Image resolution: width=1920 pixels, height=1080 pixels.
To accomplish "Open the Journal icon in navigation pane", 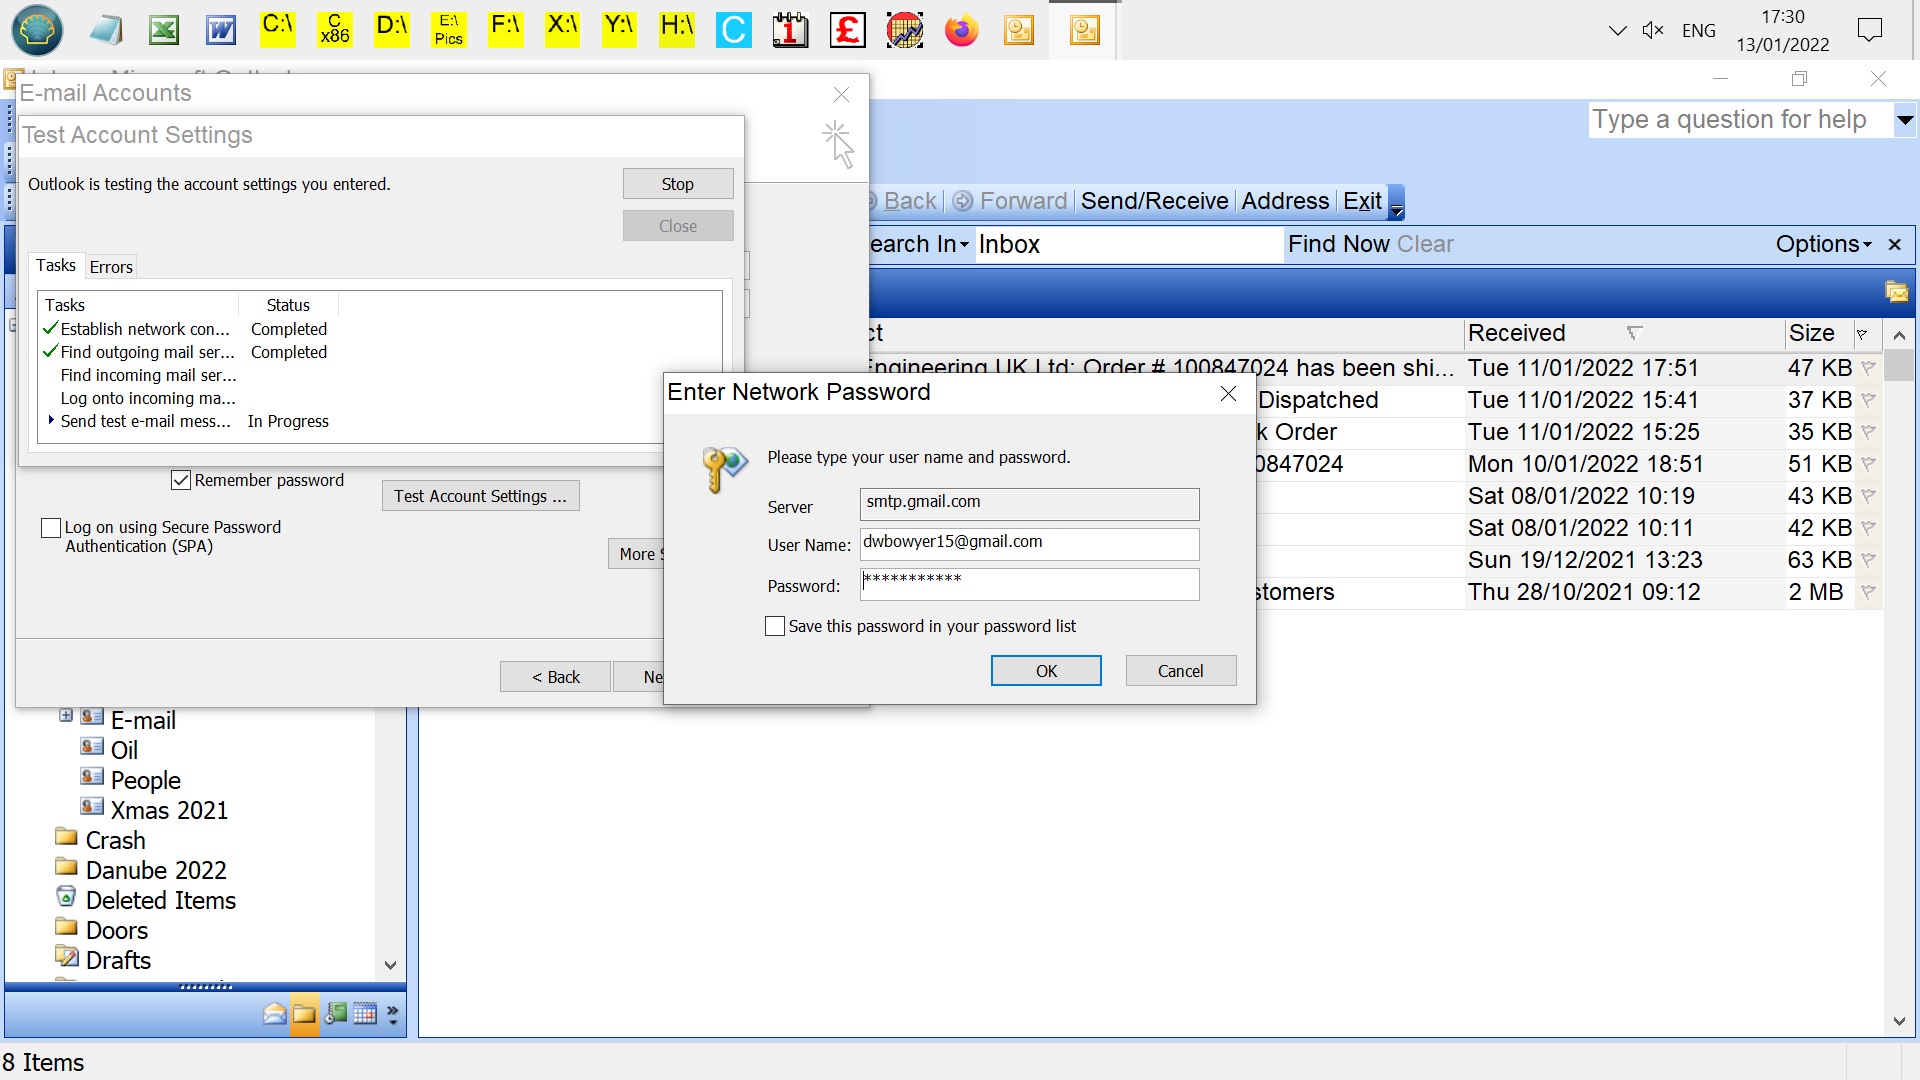I will pyautogui.click(x=336, y=1014).
